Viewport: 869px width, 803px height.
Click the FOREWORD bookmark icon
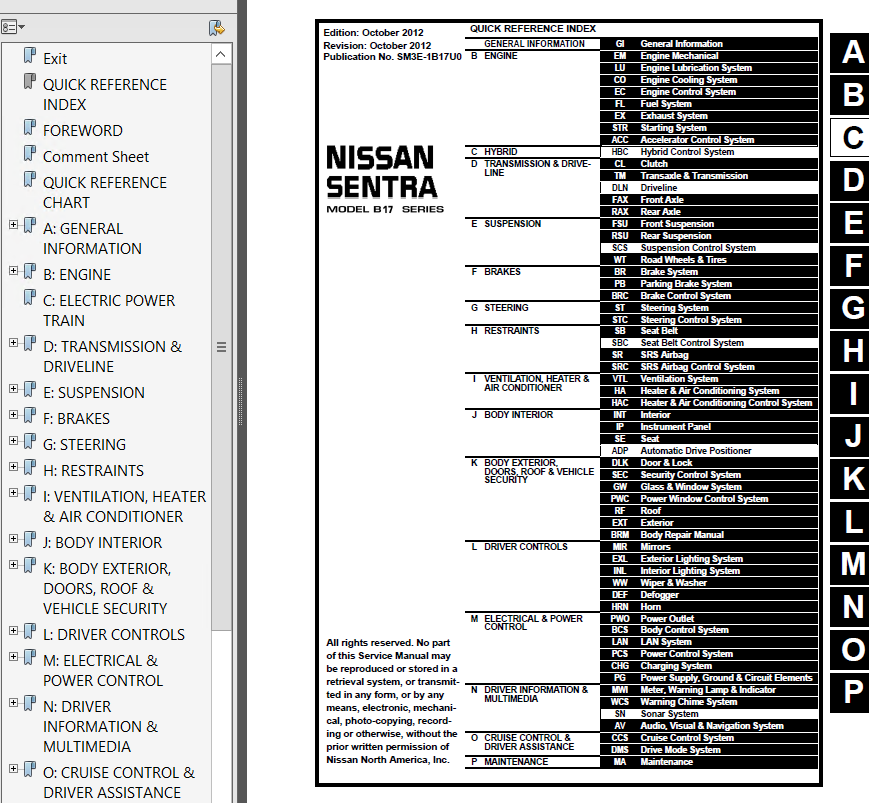point(30,127)
